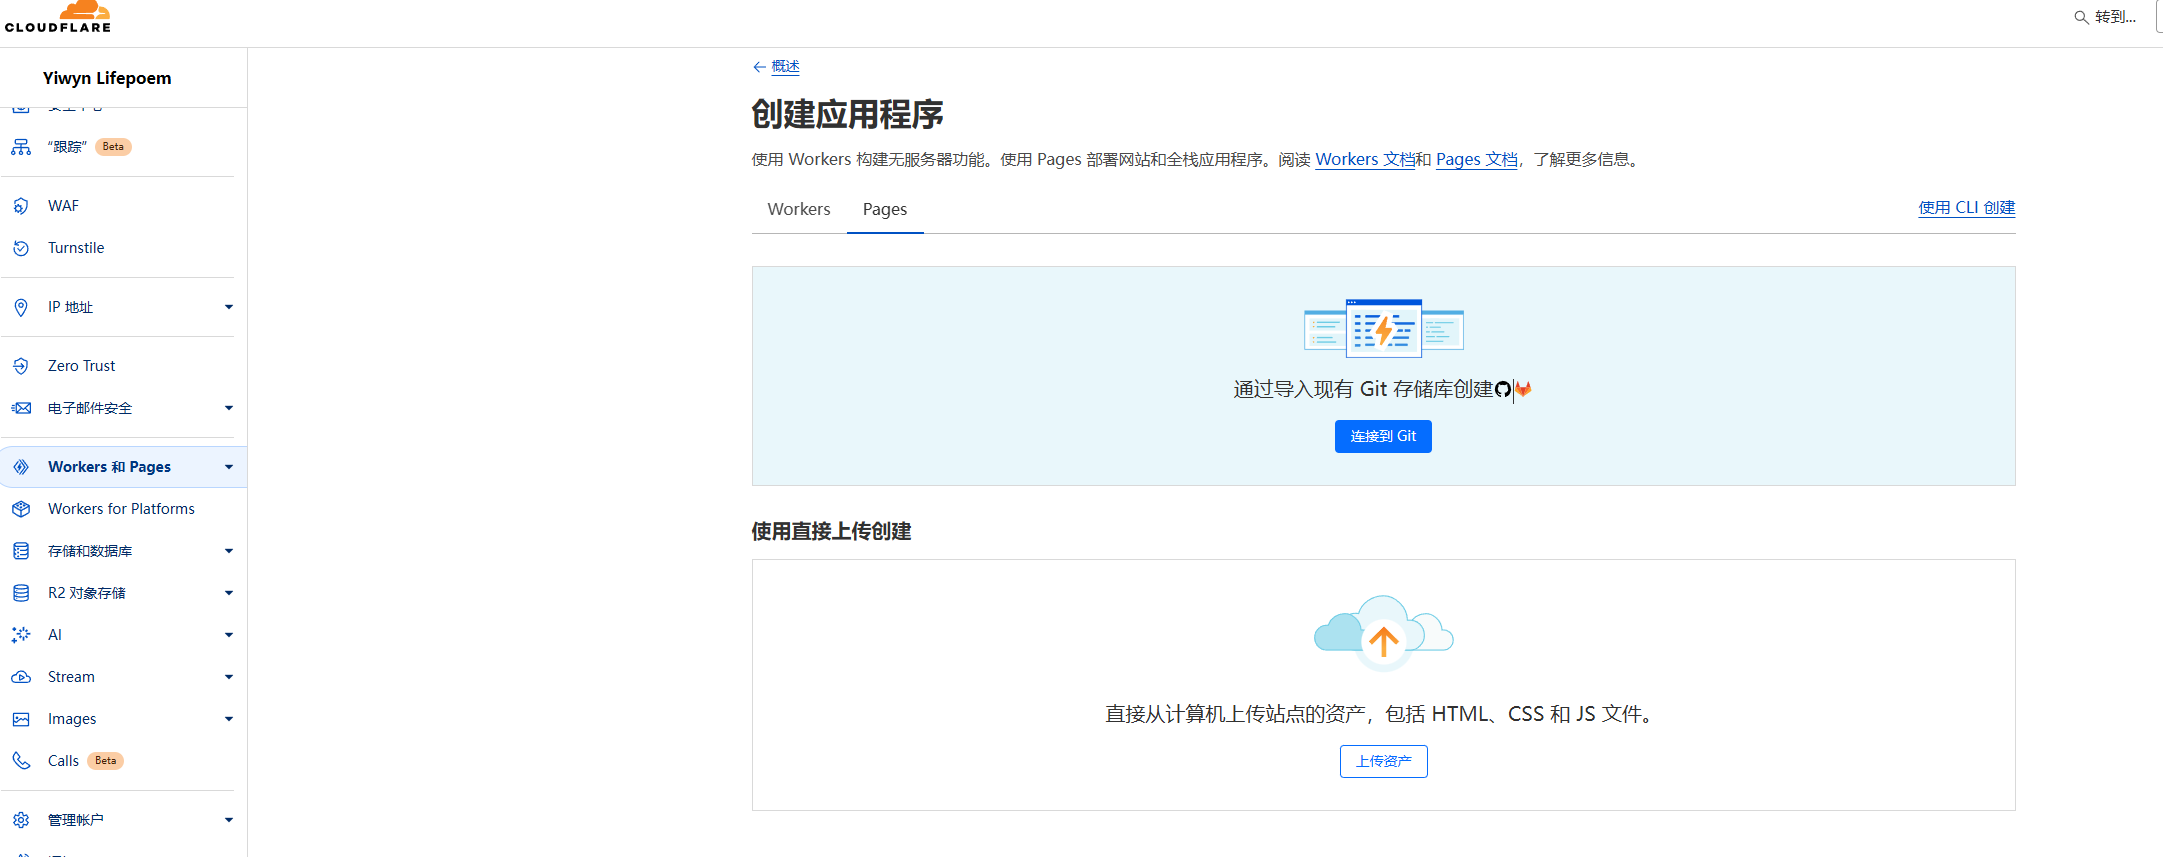Click the WAF shield icon
Screen dimensions: 2163x857
click(21, 206)
